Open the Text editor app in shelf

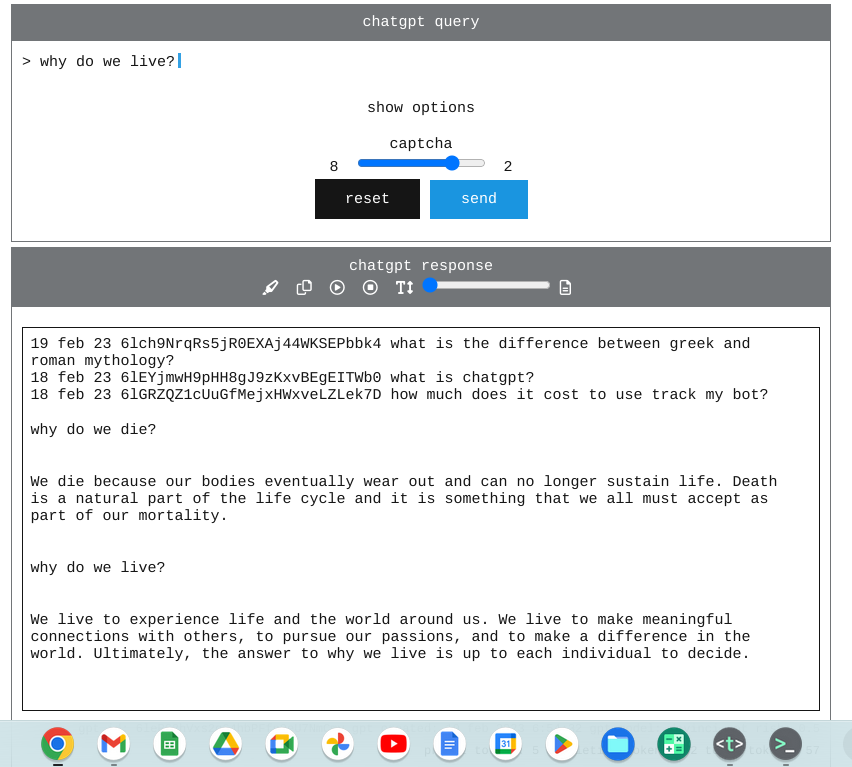[730, 744]
